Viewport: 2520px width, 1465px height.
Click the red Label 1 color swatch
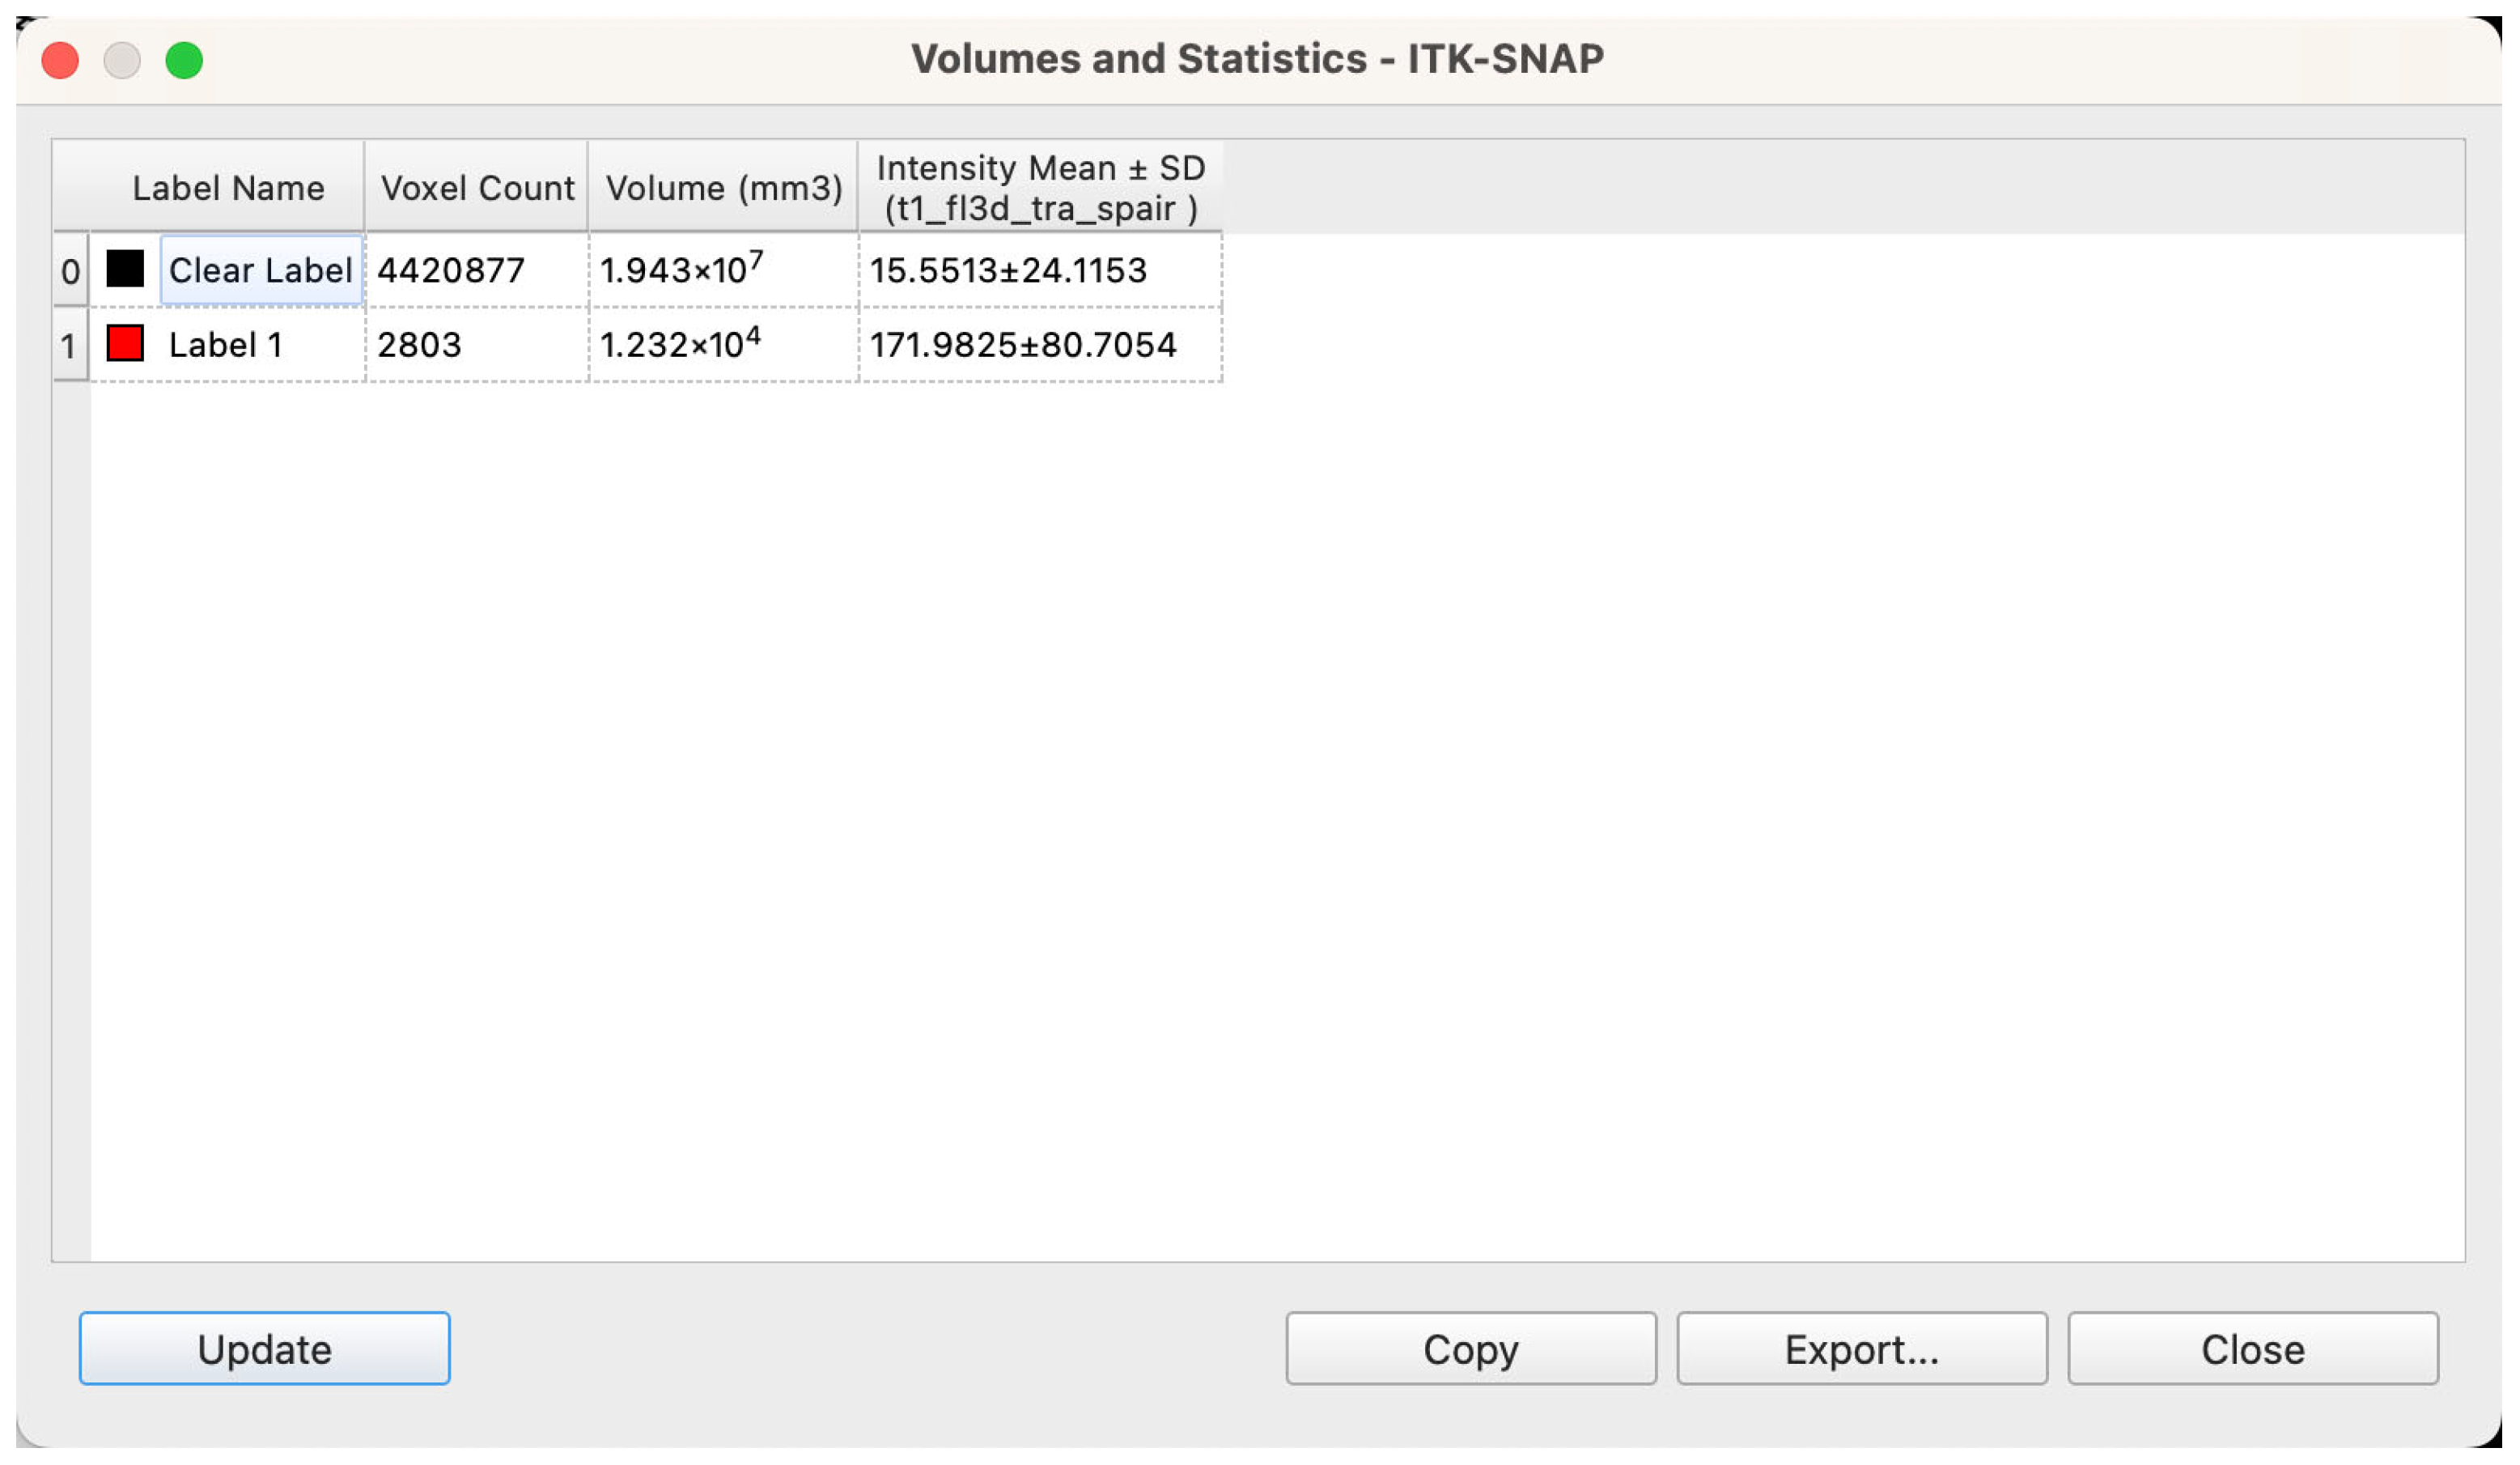point(125,343)
